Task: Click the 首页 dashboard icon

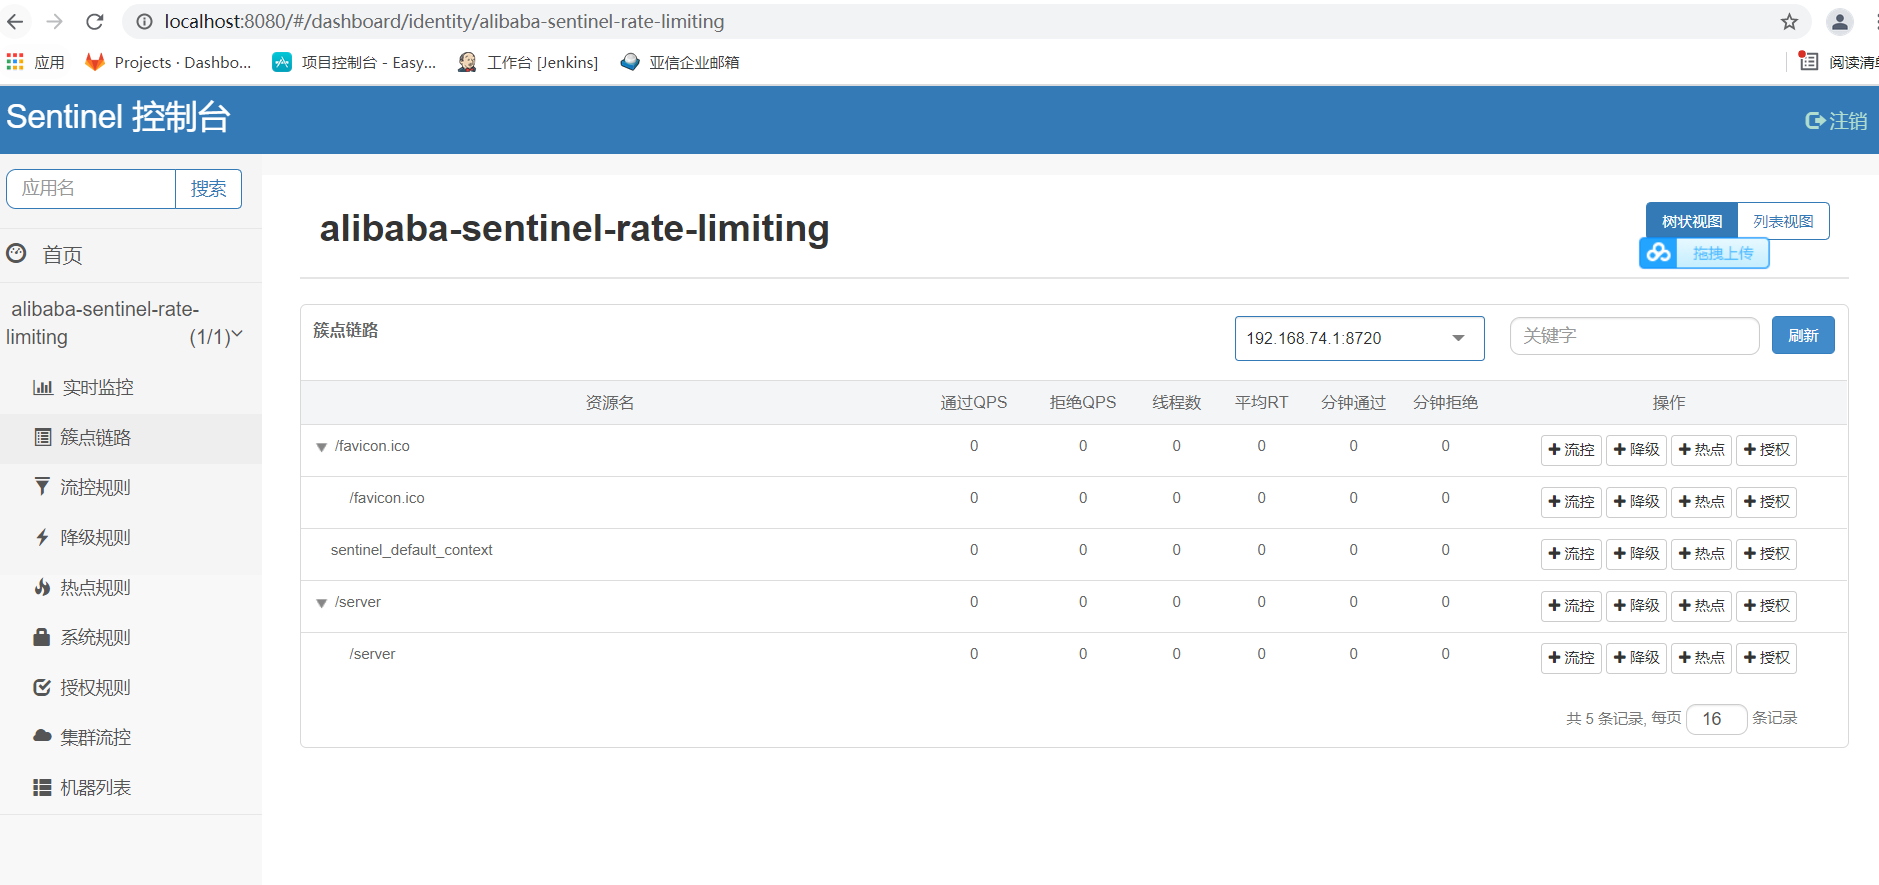Action: coord(16,254)
